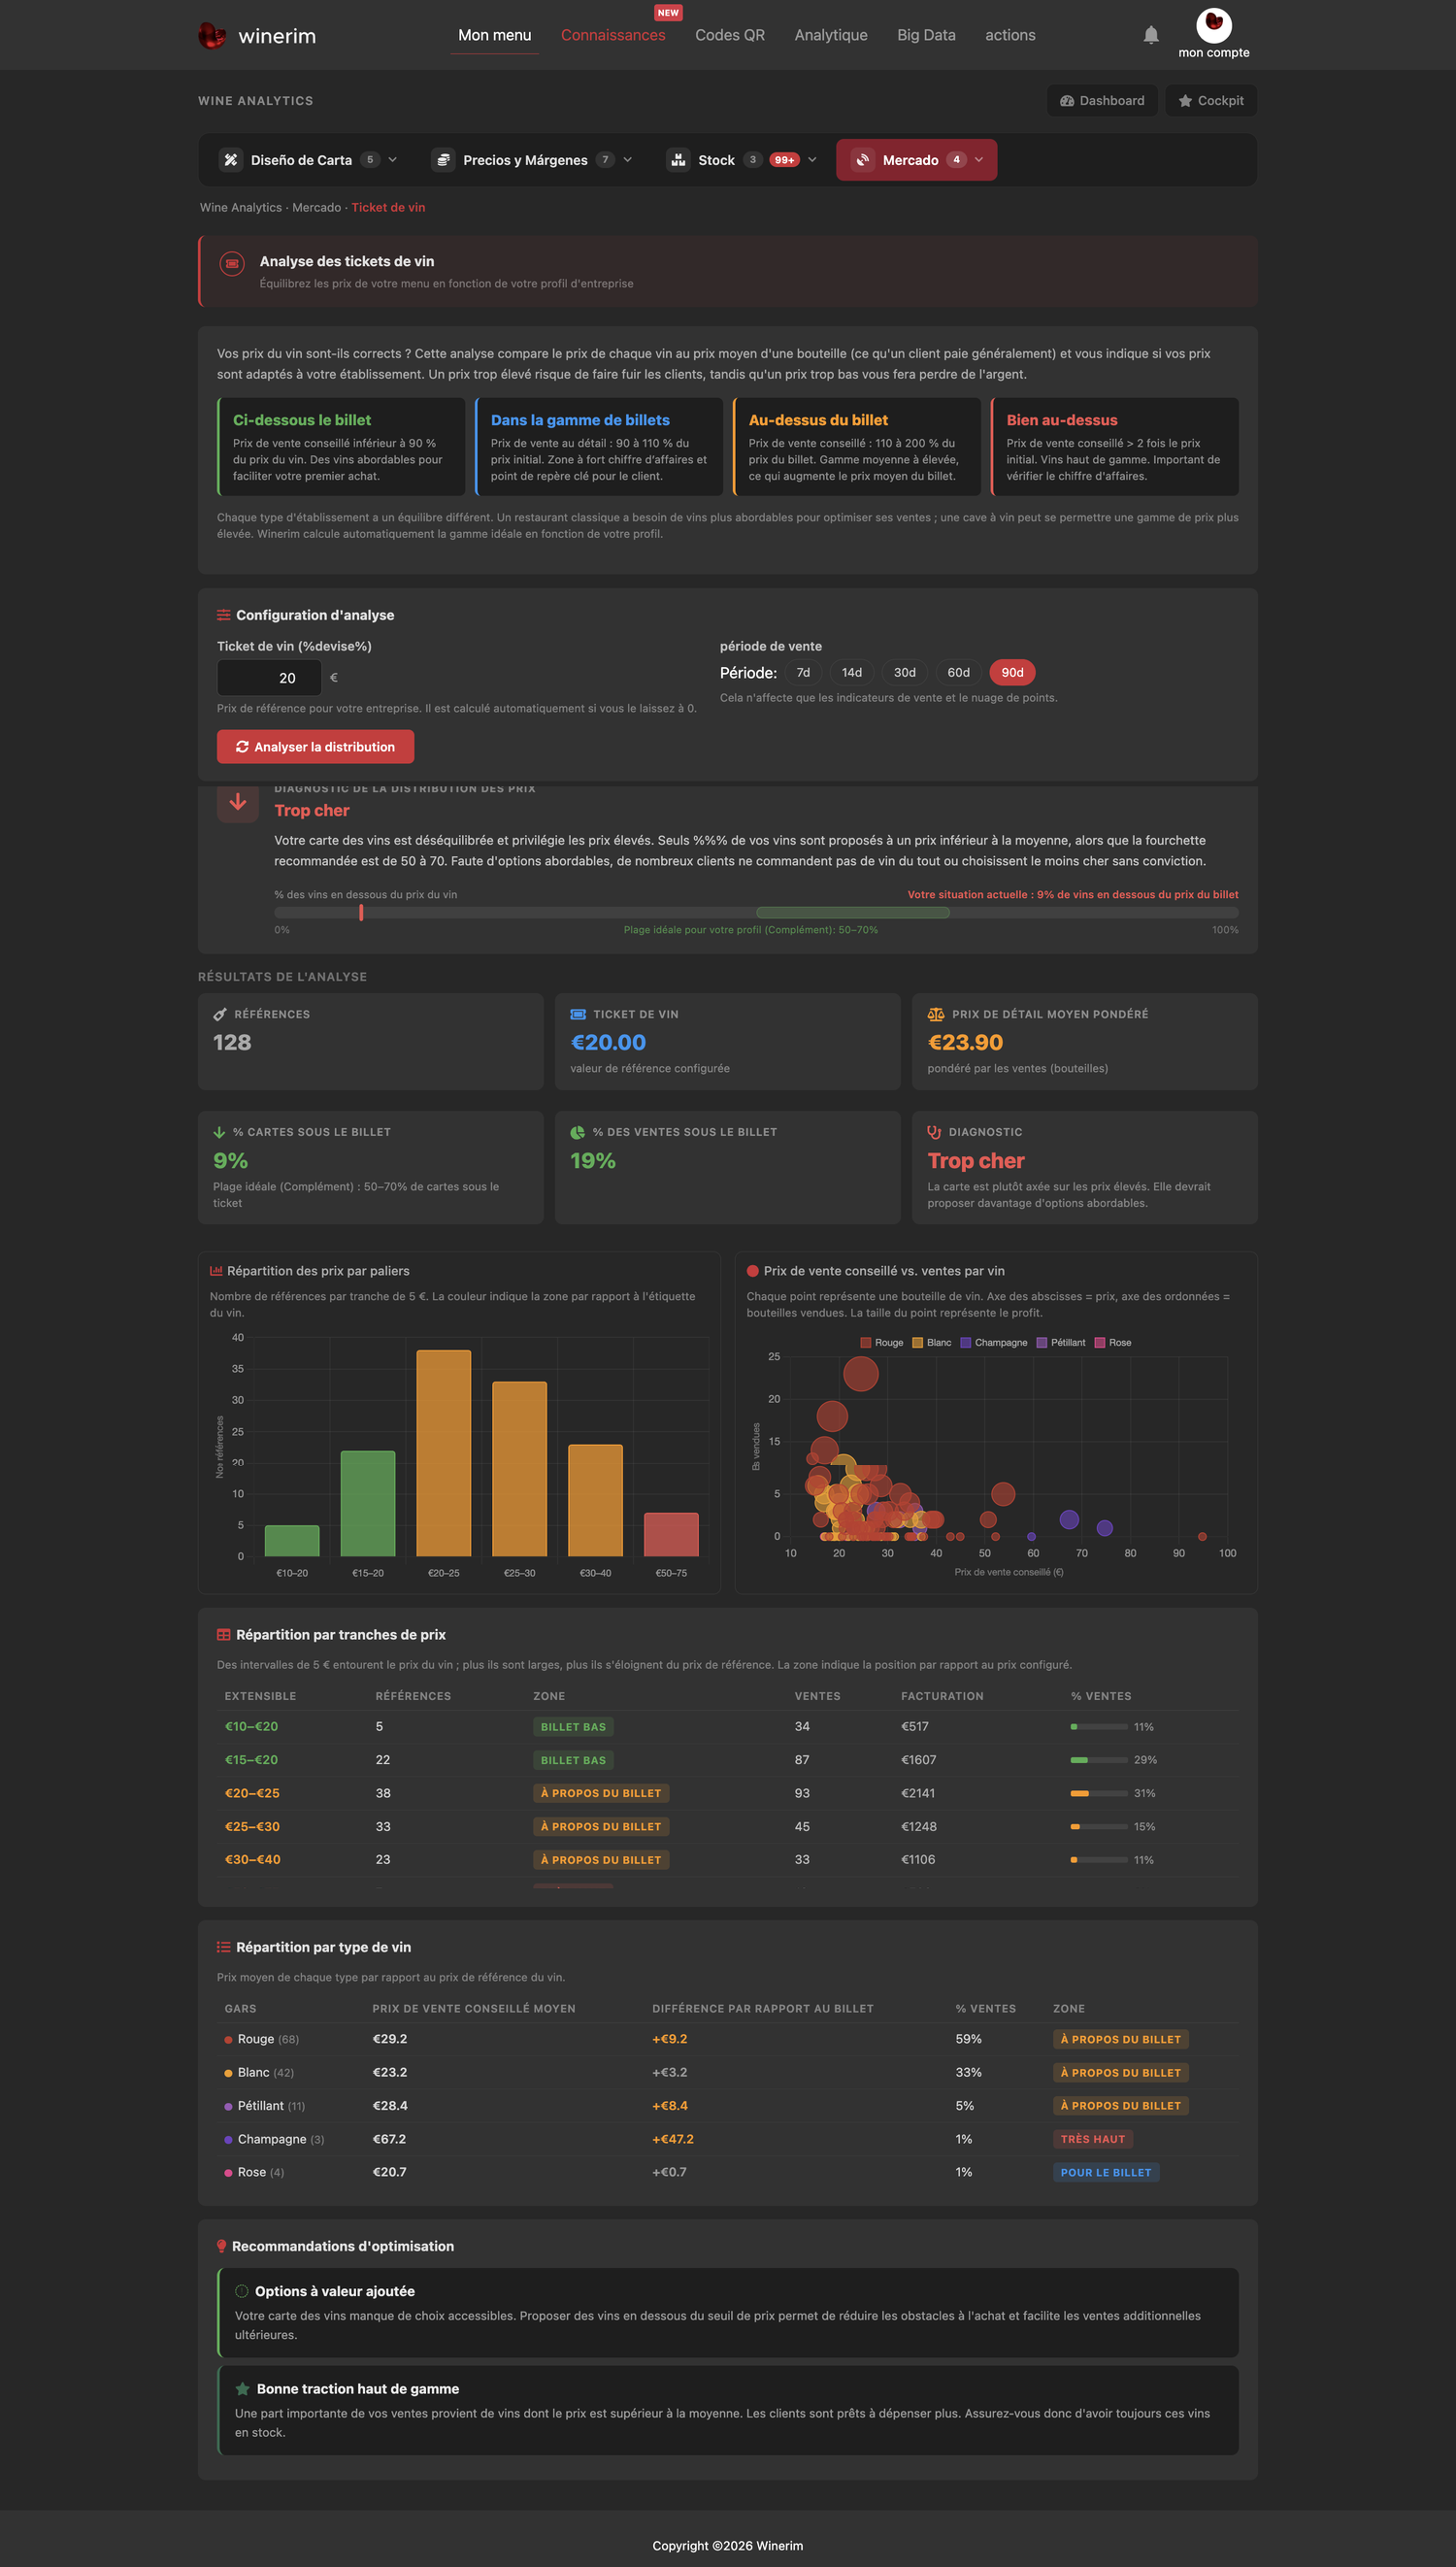Open the Cockpit view button
This screenshot has height=2567, width=1456.
pos(1211,101)
